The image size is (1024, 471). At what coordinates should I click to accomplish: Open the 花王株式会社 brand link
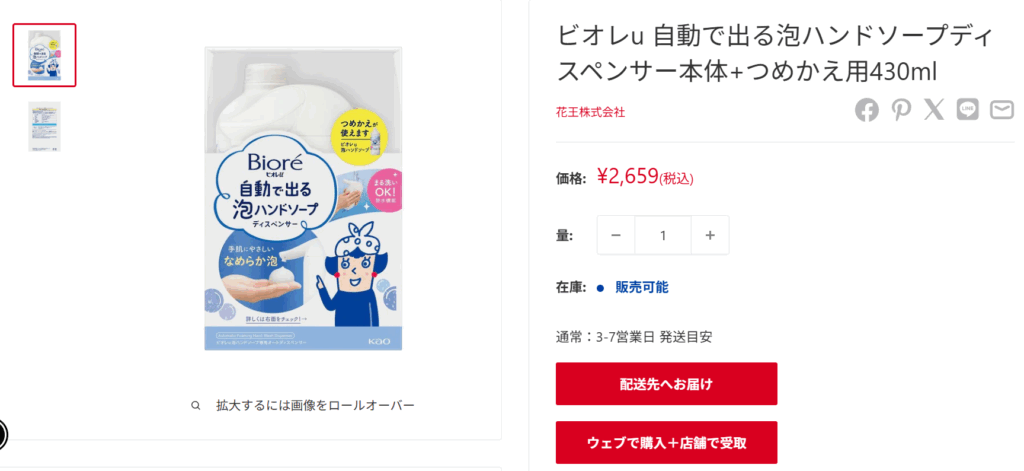tap(590, 112)
